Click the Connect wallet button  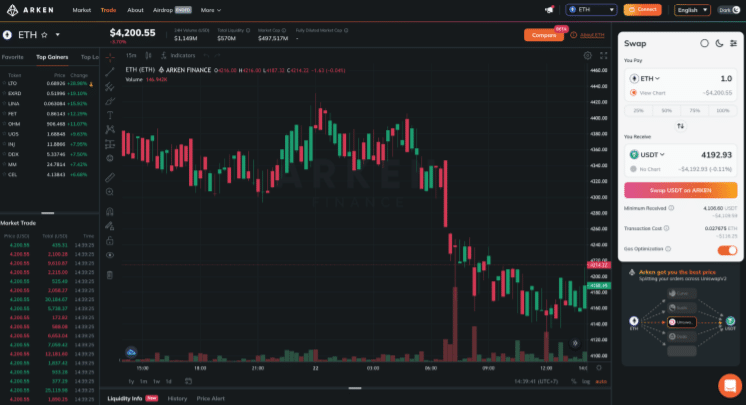643,10
